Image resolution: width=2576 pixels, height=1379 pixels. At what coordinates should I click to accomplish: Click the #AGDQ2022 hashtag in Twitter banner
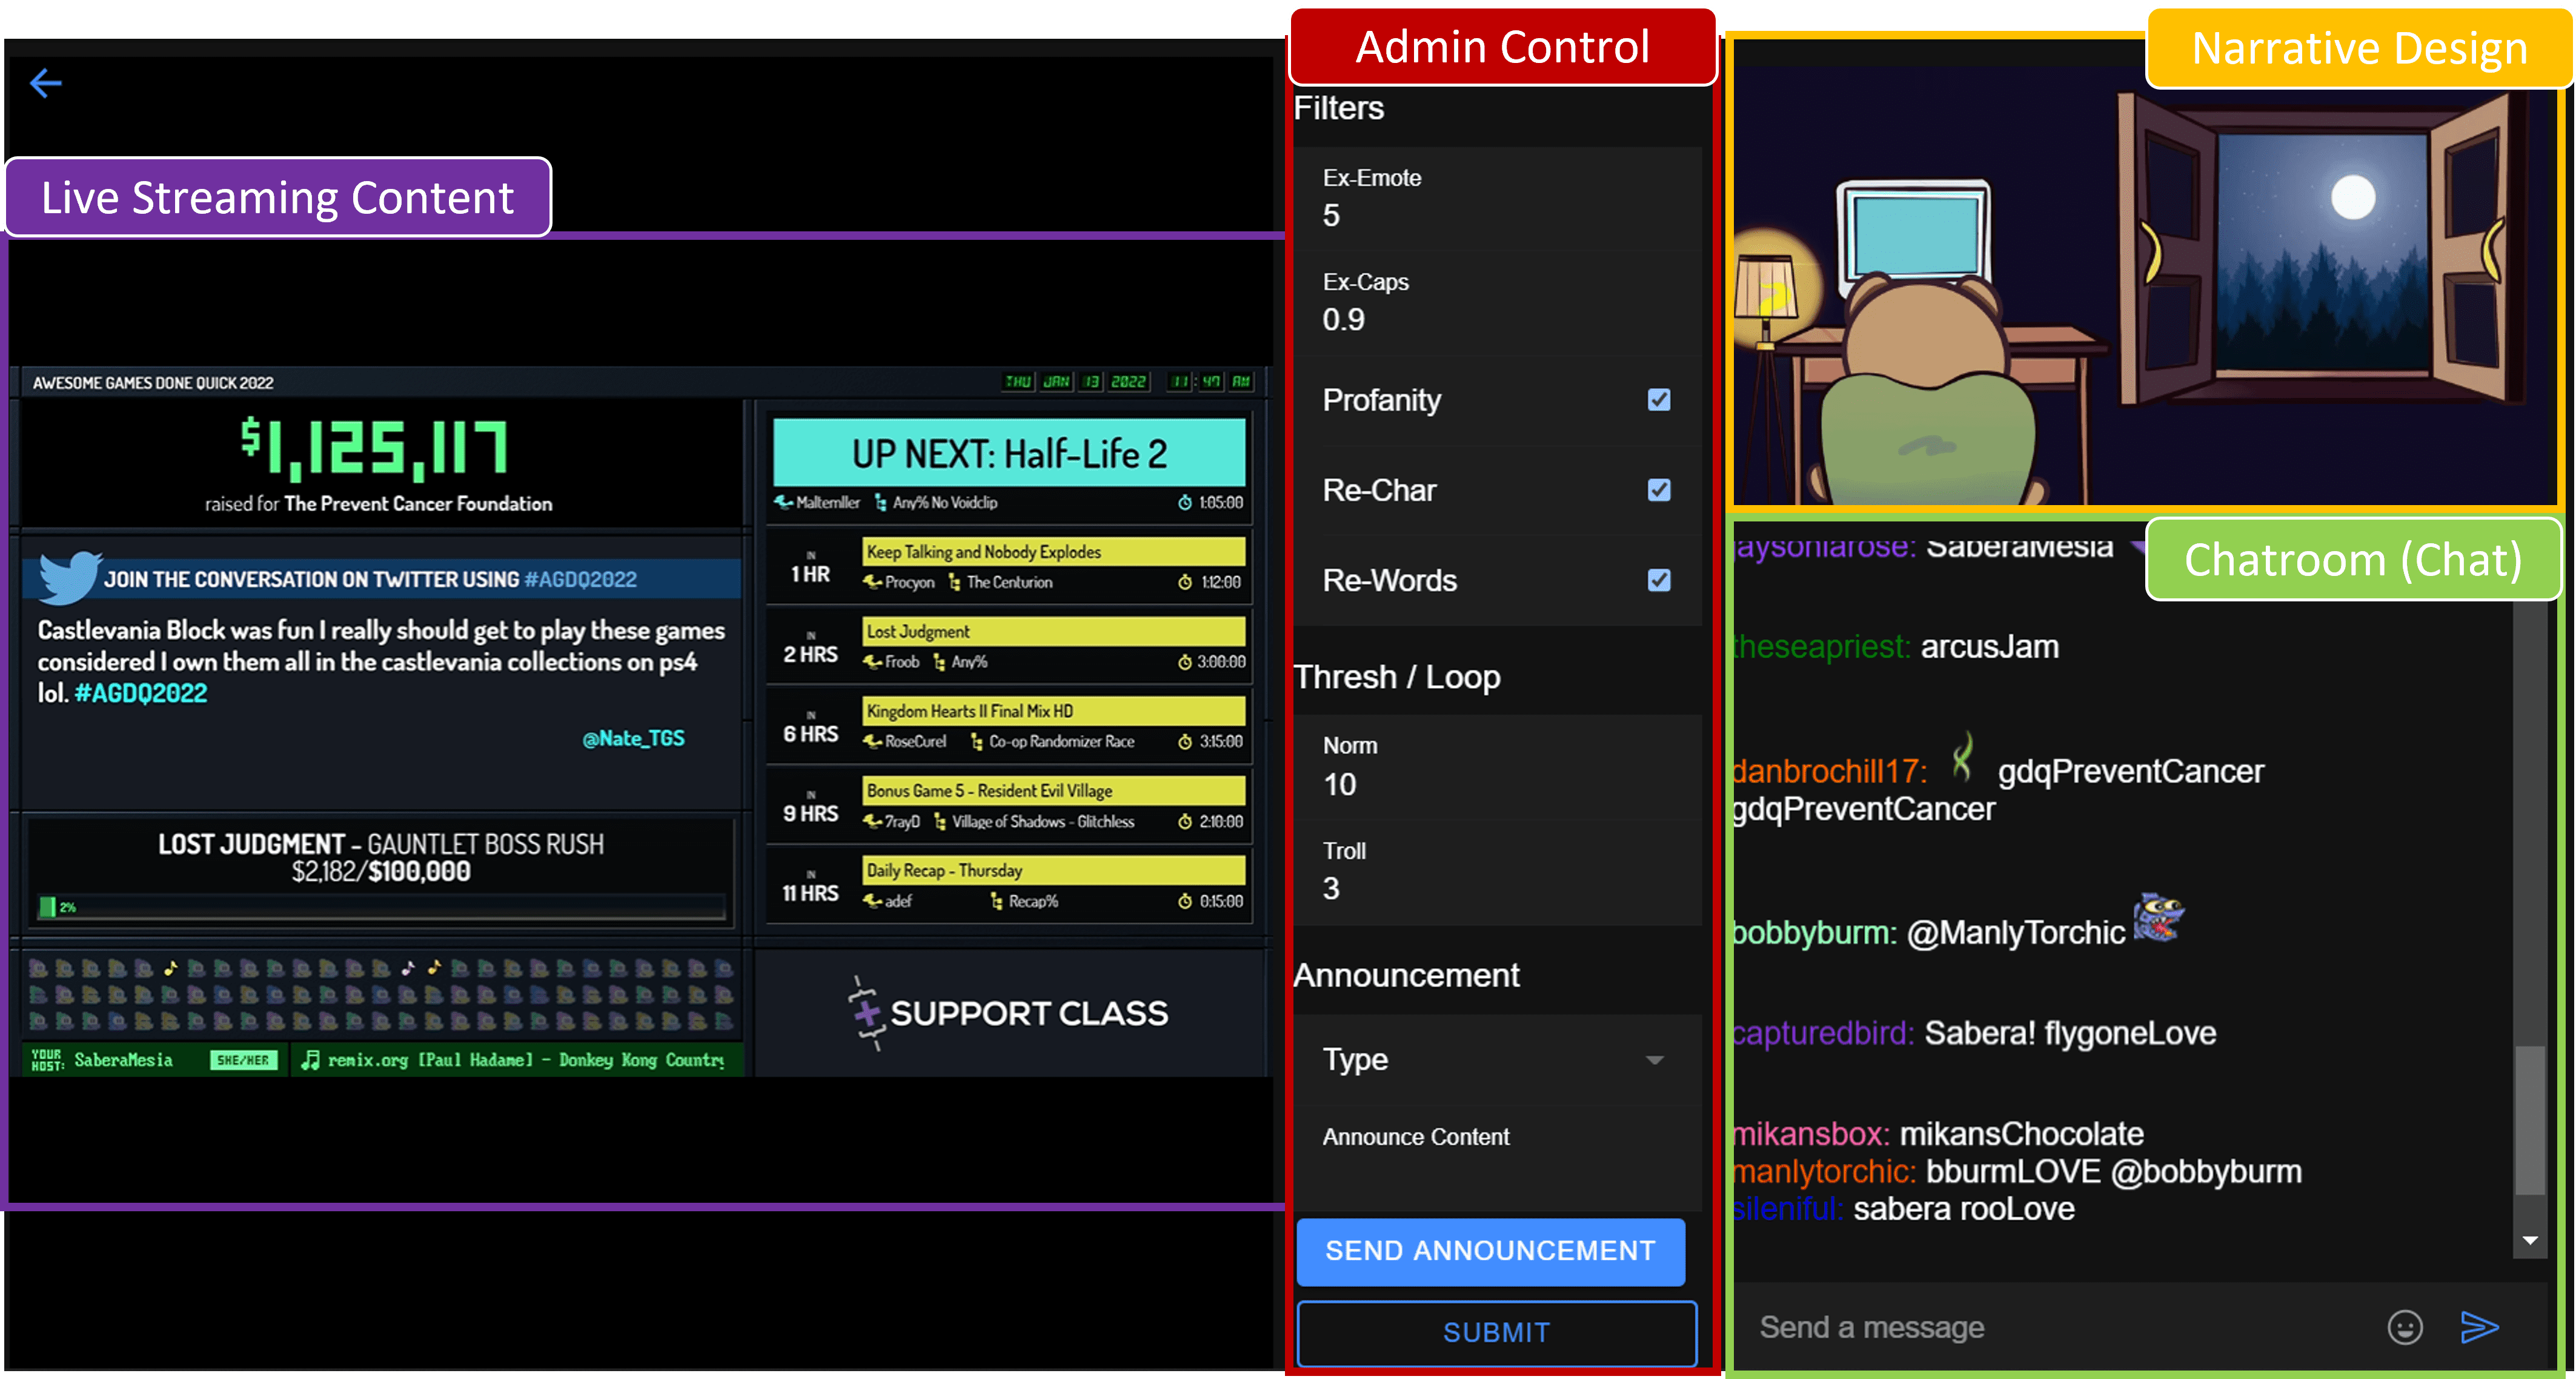[580, 579]
